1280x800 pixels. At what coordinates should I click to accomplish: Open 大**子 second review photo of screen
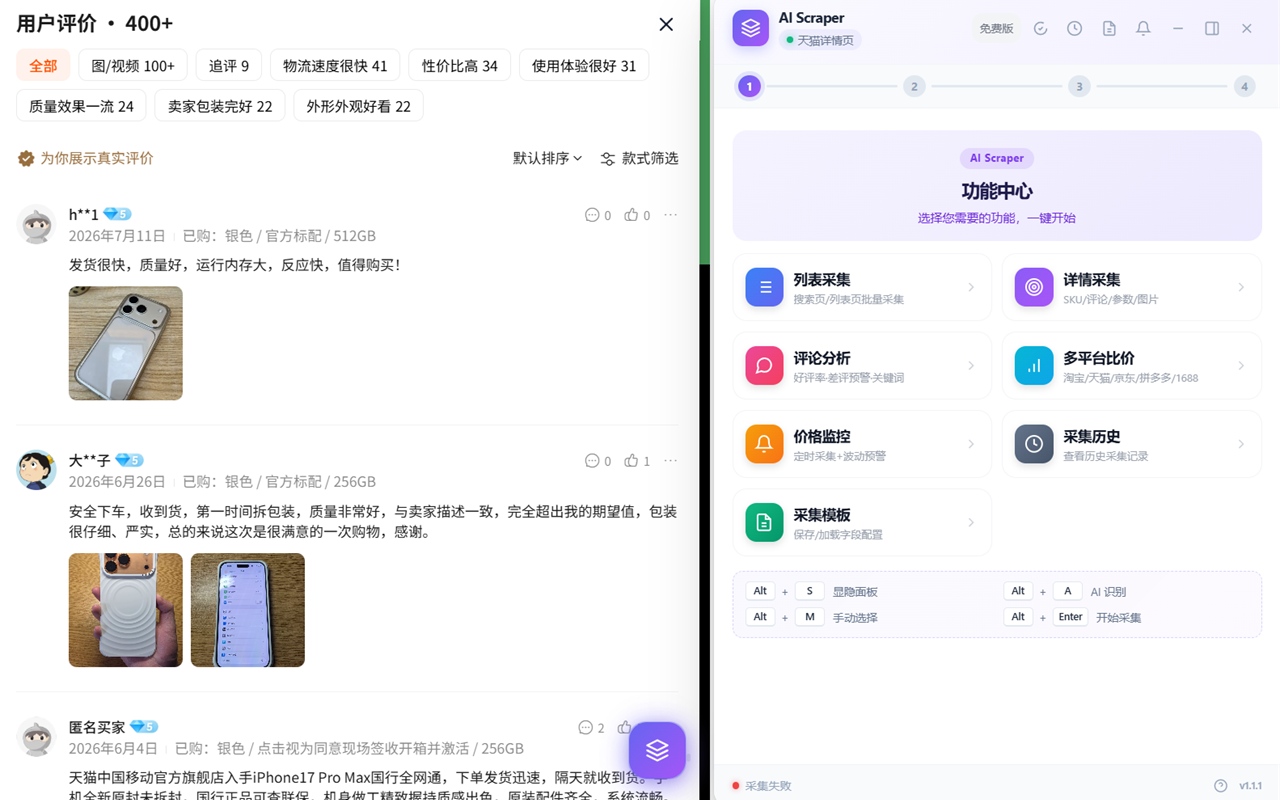pyautogui.click(x=248, y=610)
